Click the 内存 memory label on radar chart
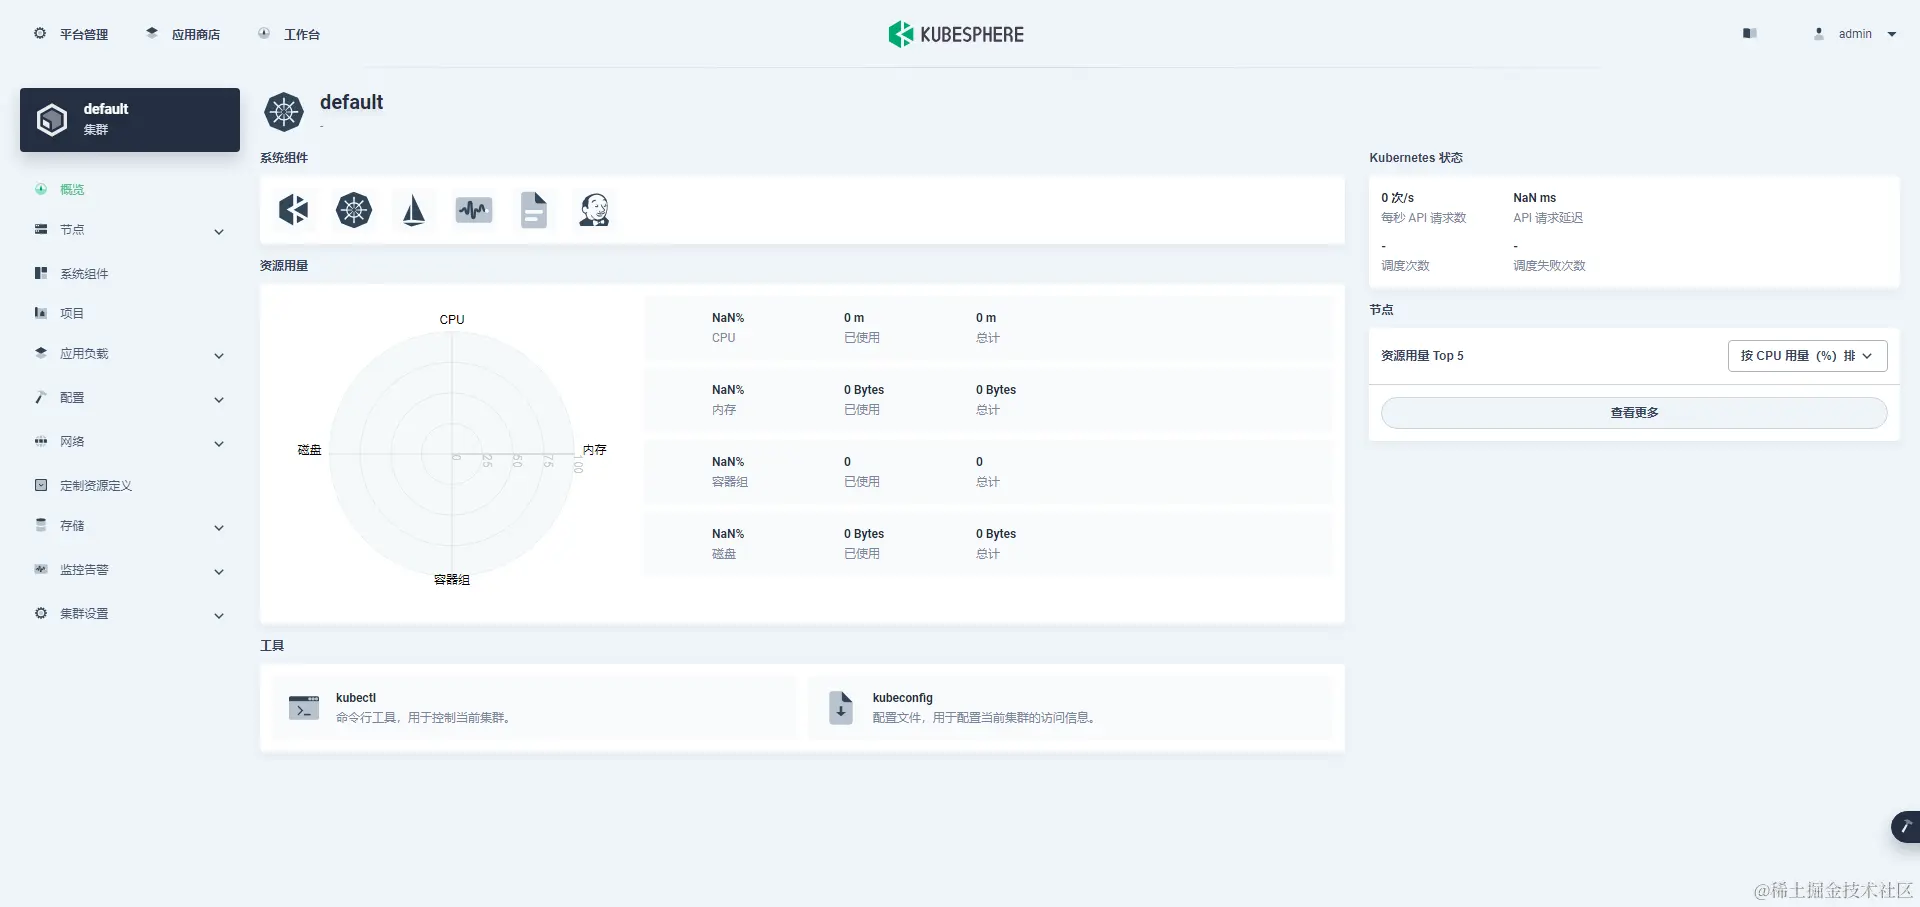 (595, 450)
